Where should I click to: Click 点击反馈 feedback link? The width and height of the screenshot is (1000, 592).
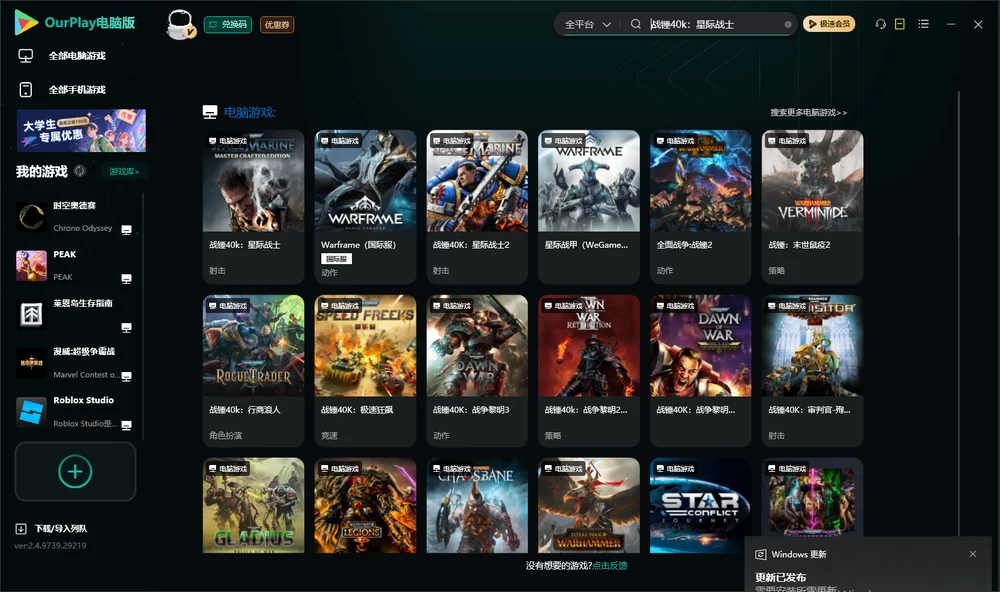[x=610, y=565]
